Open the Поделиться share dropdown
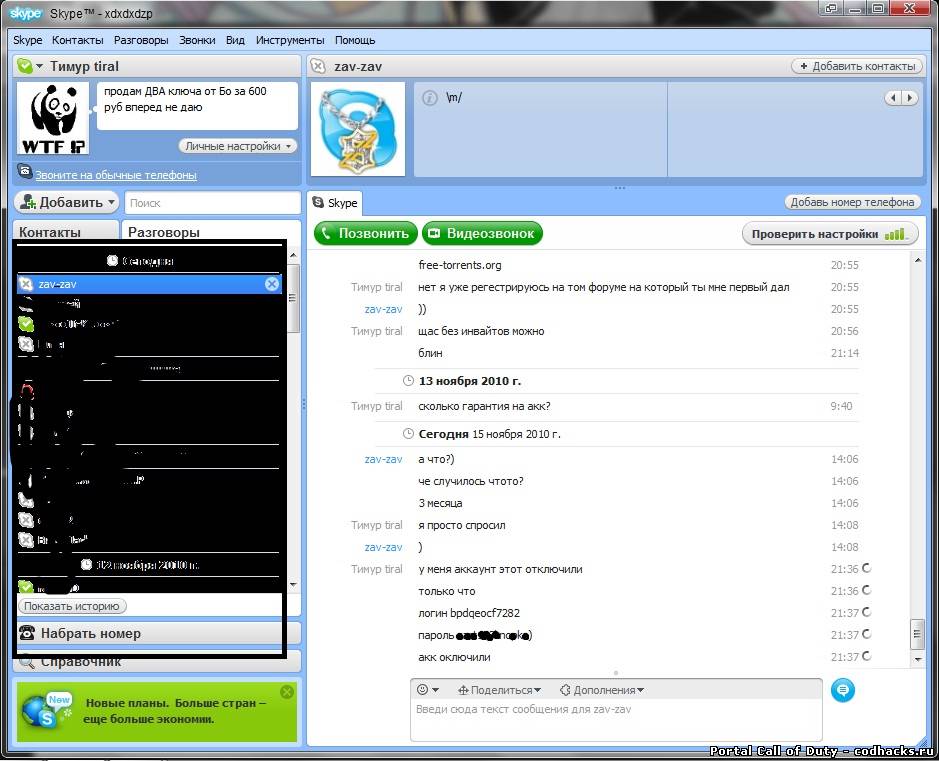The image size is (939, 761). 499,690
